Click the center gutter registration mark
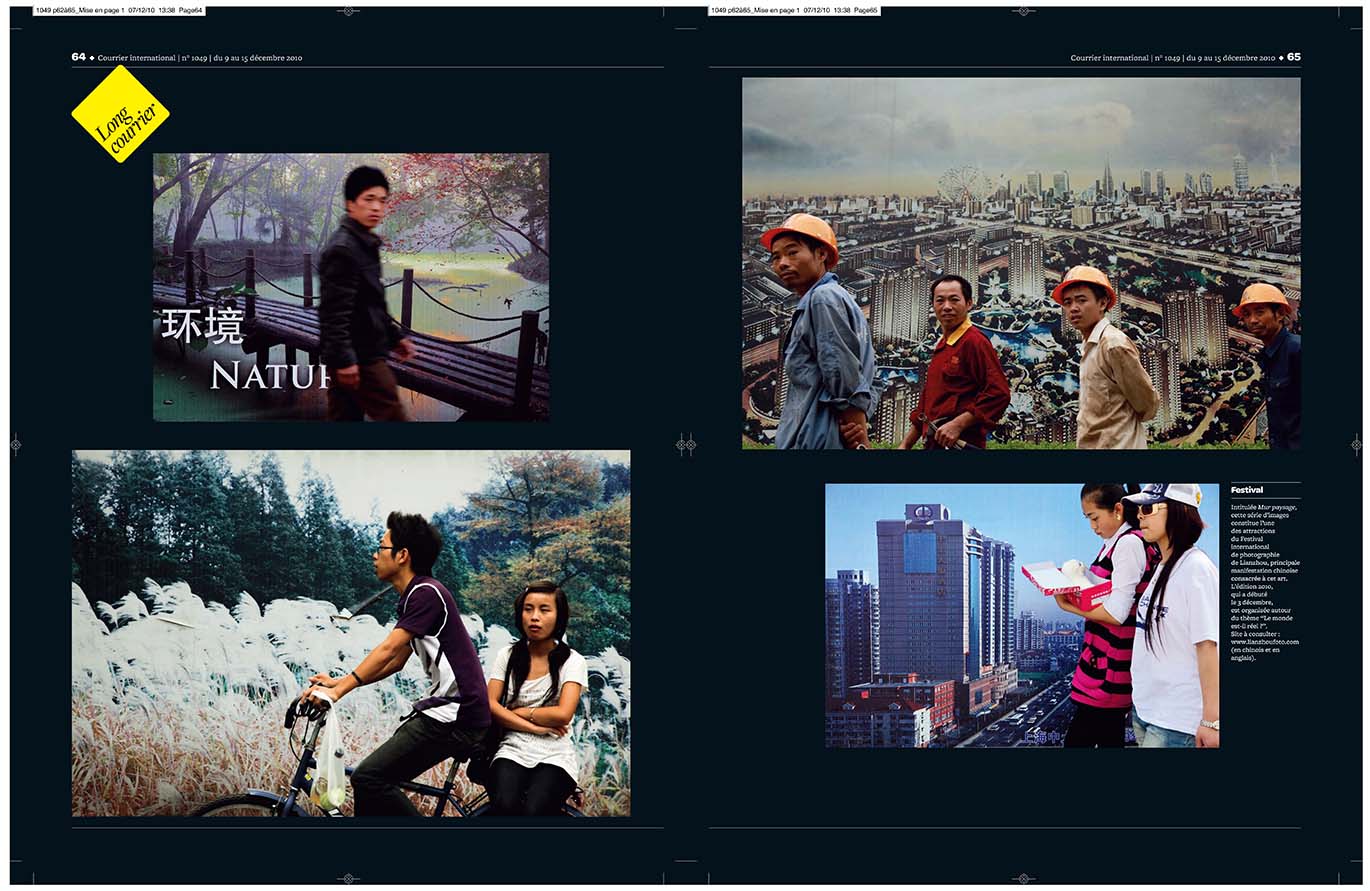 [x=686, y=444]
